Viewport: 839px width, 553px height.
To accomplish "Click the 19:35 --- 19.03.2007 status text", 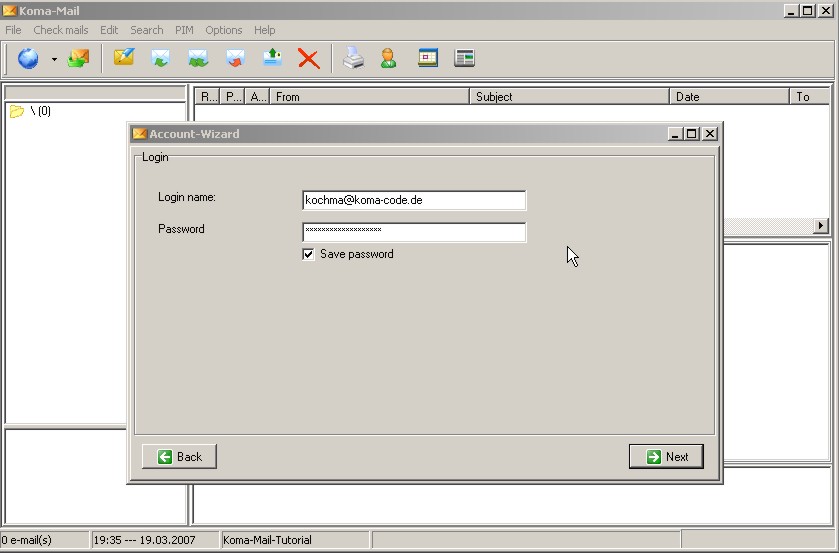I will (144, 540).
